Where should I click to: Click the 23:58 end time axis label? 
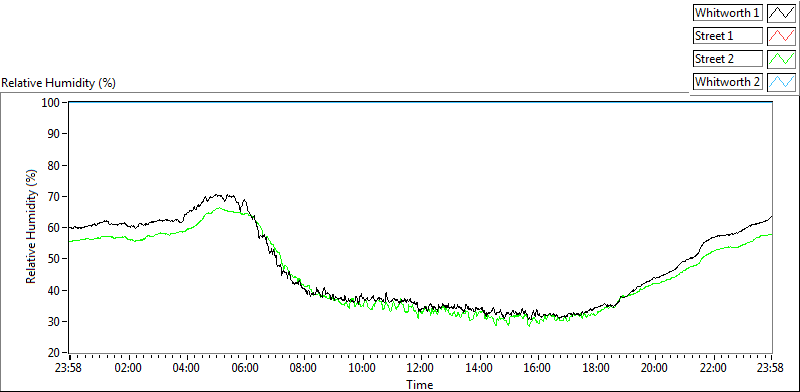click(771, 368)
